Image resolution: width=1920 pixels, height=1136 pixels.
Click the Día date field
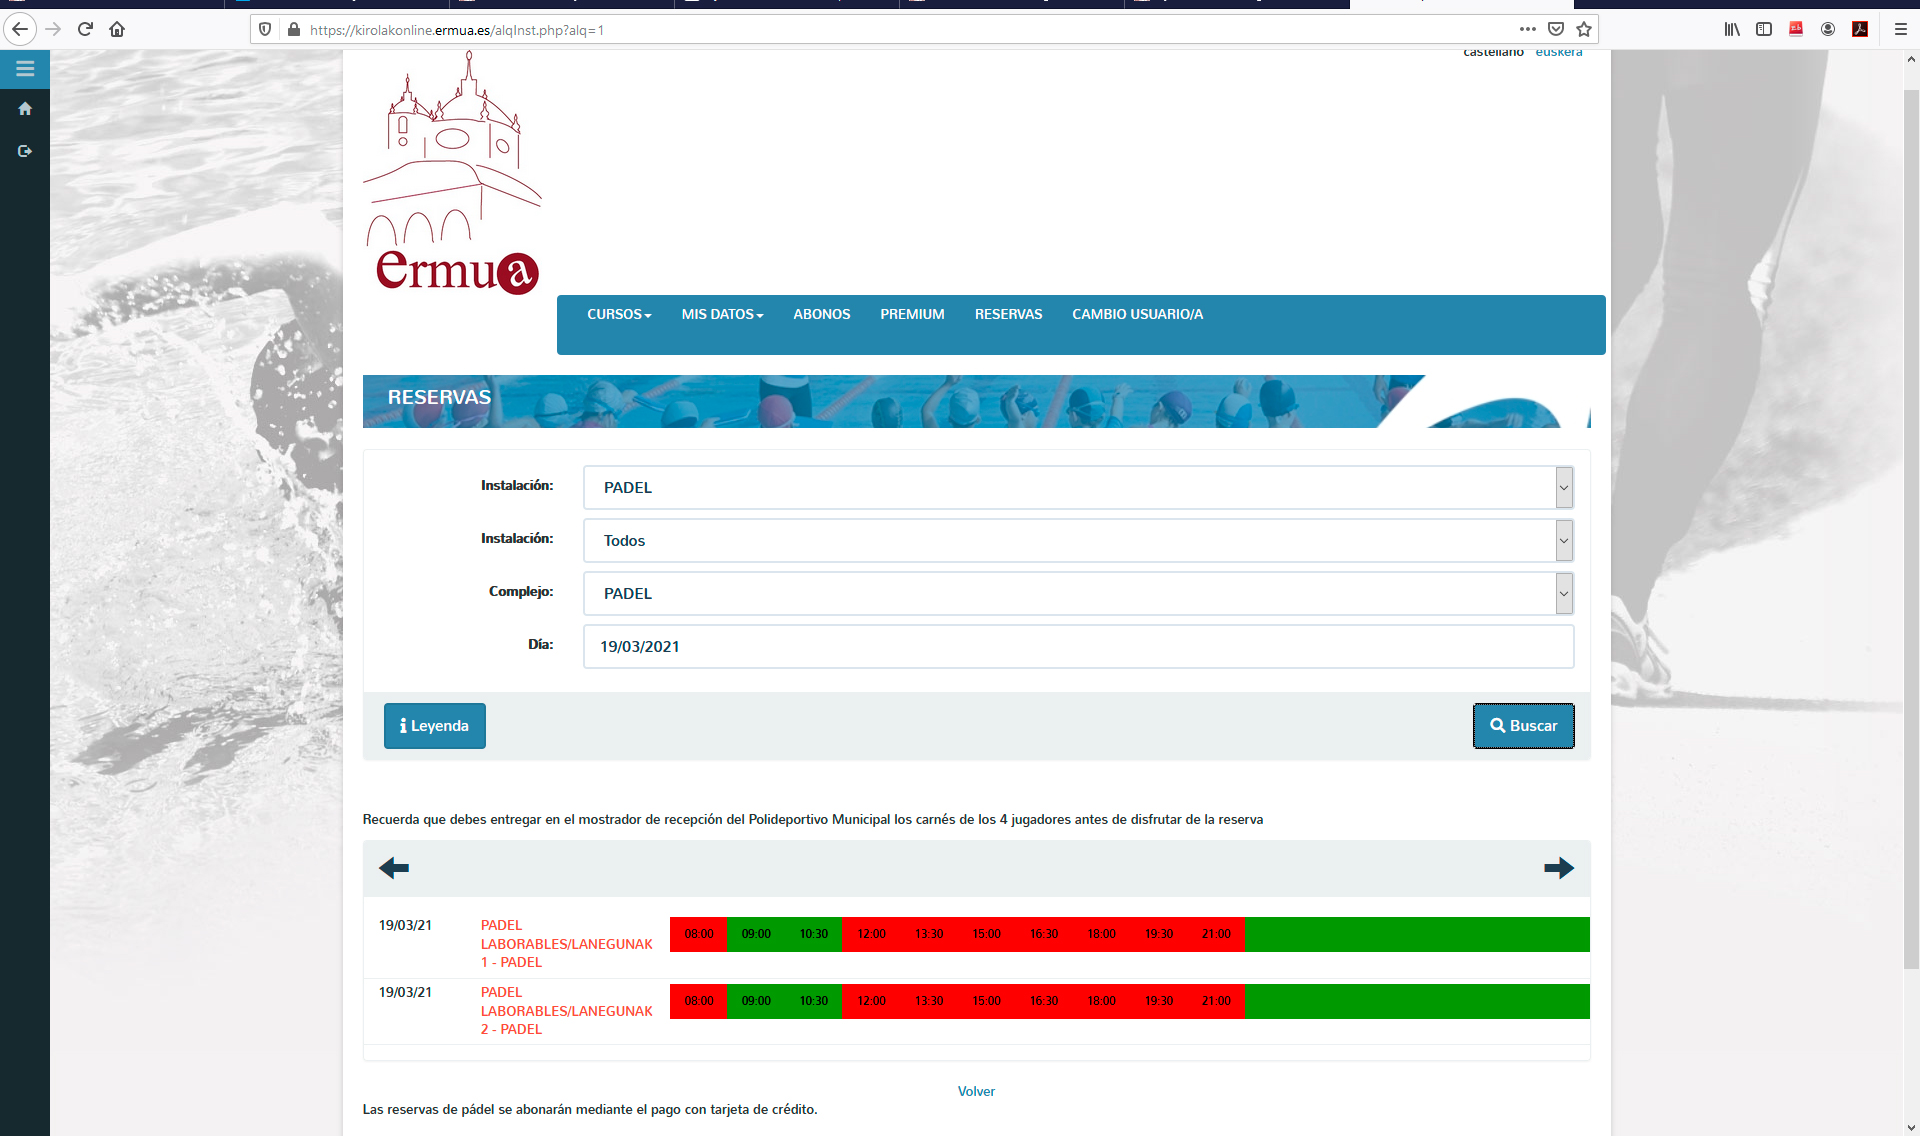[1077, 647]
